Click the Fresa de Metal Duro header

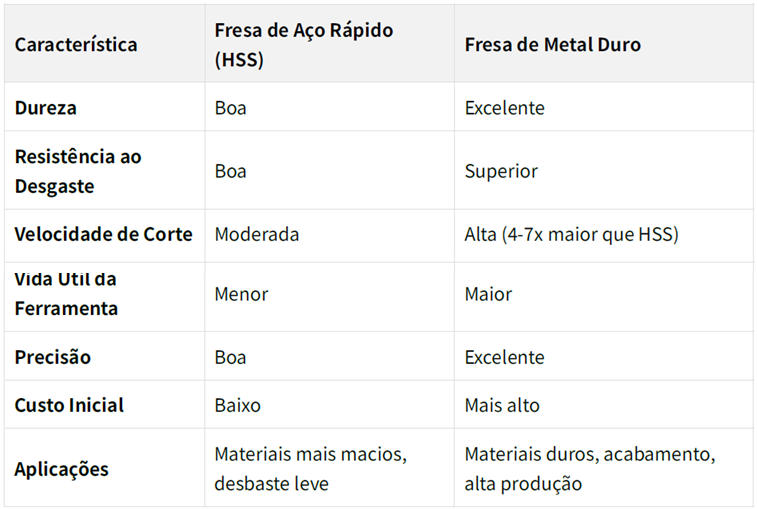click(x=552, y=45)
